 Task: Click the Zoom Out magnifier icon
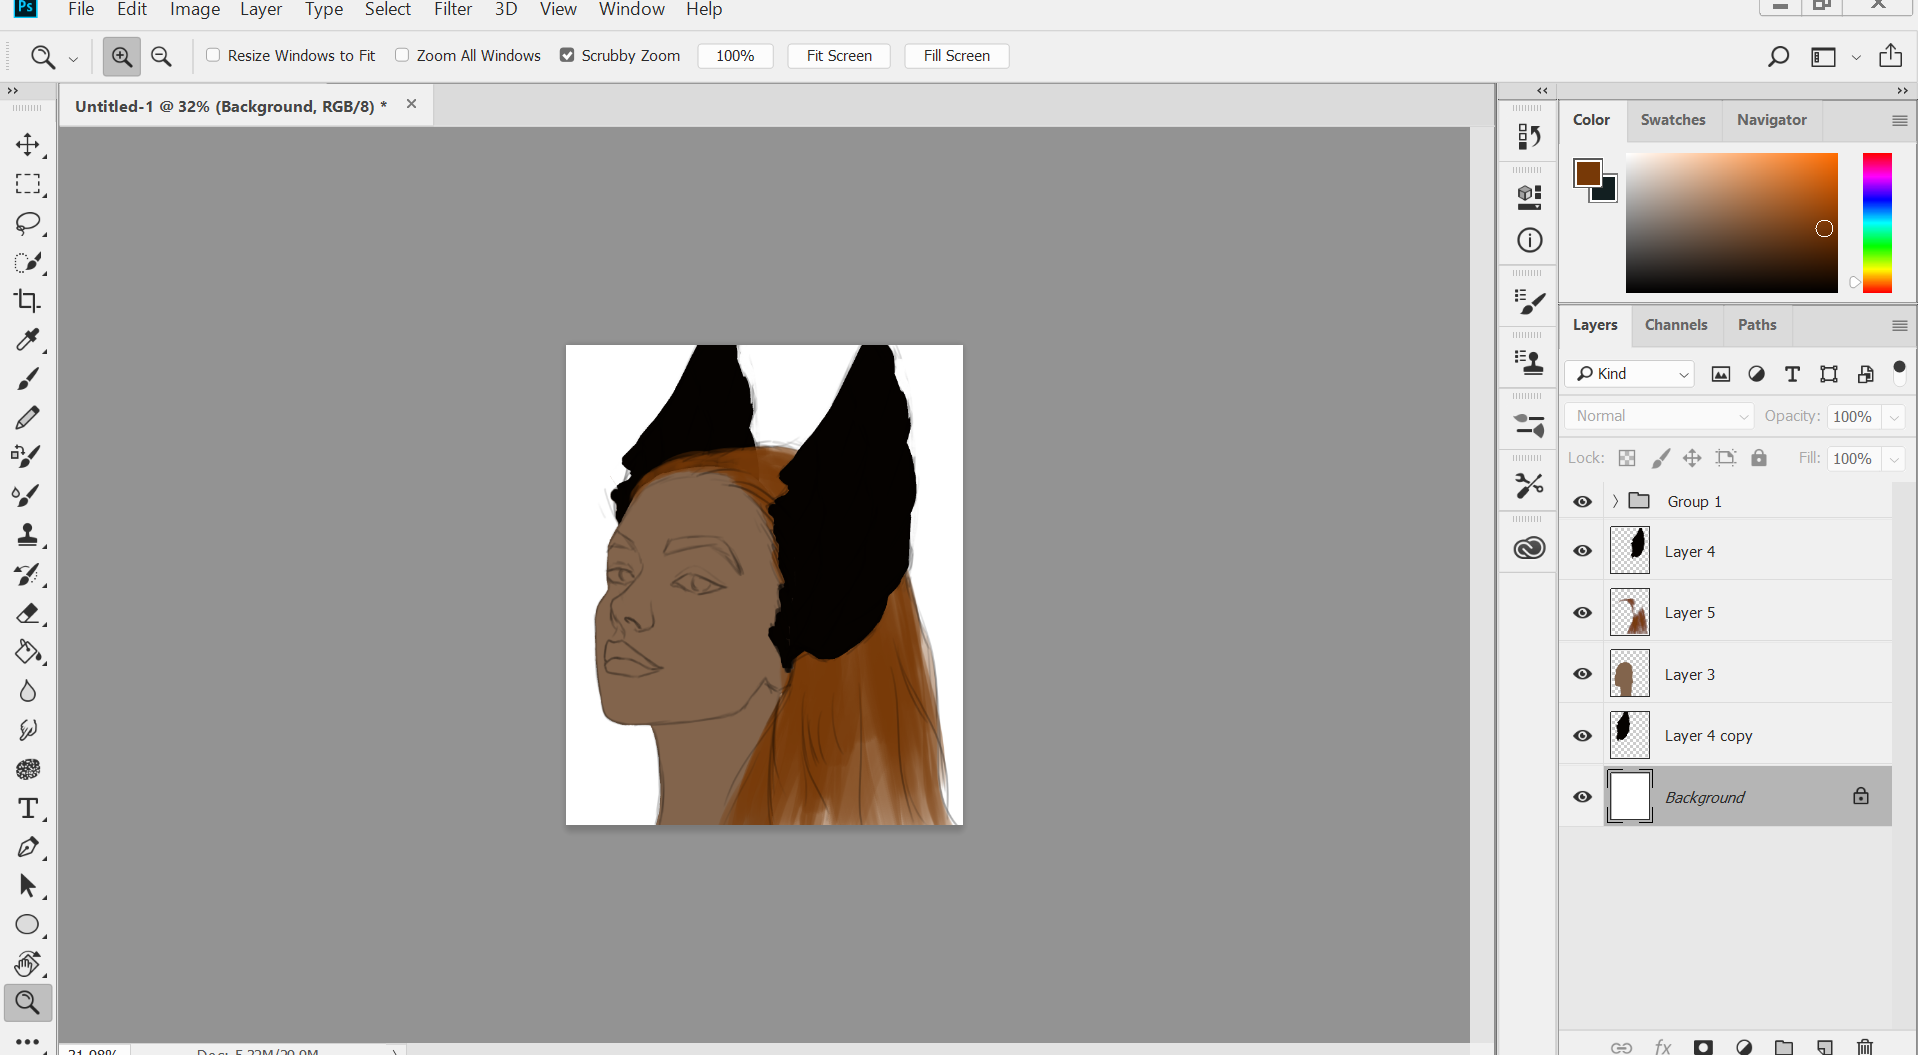tap(161, 57)
